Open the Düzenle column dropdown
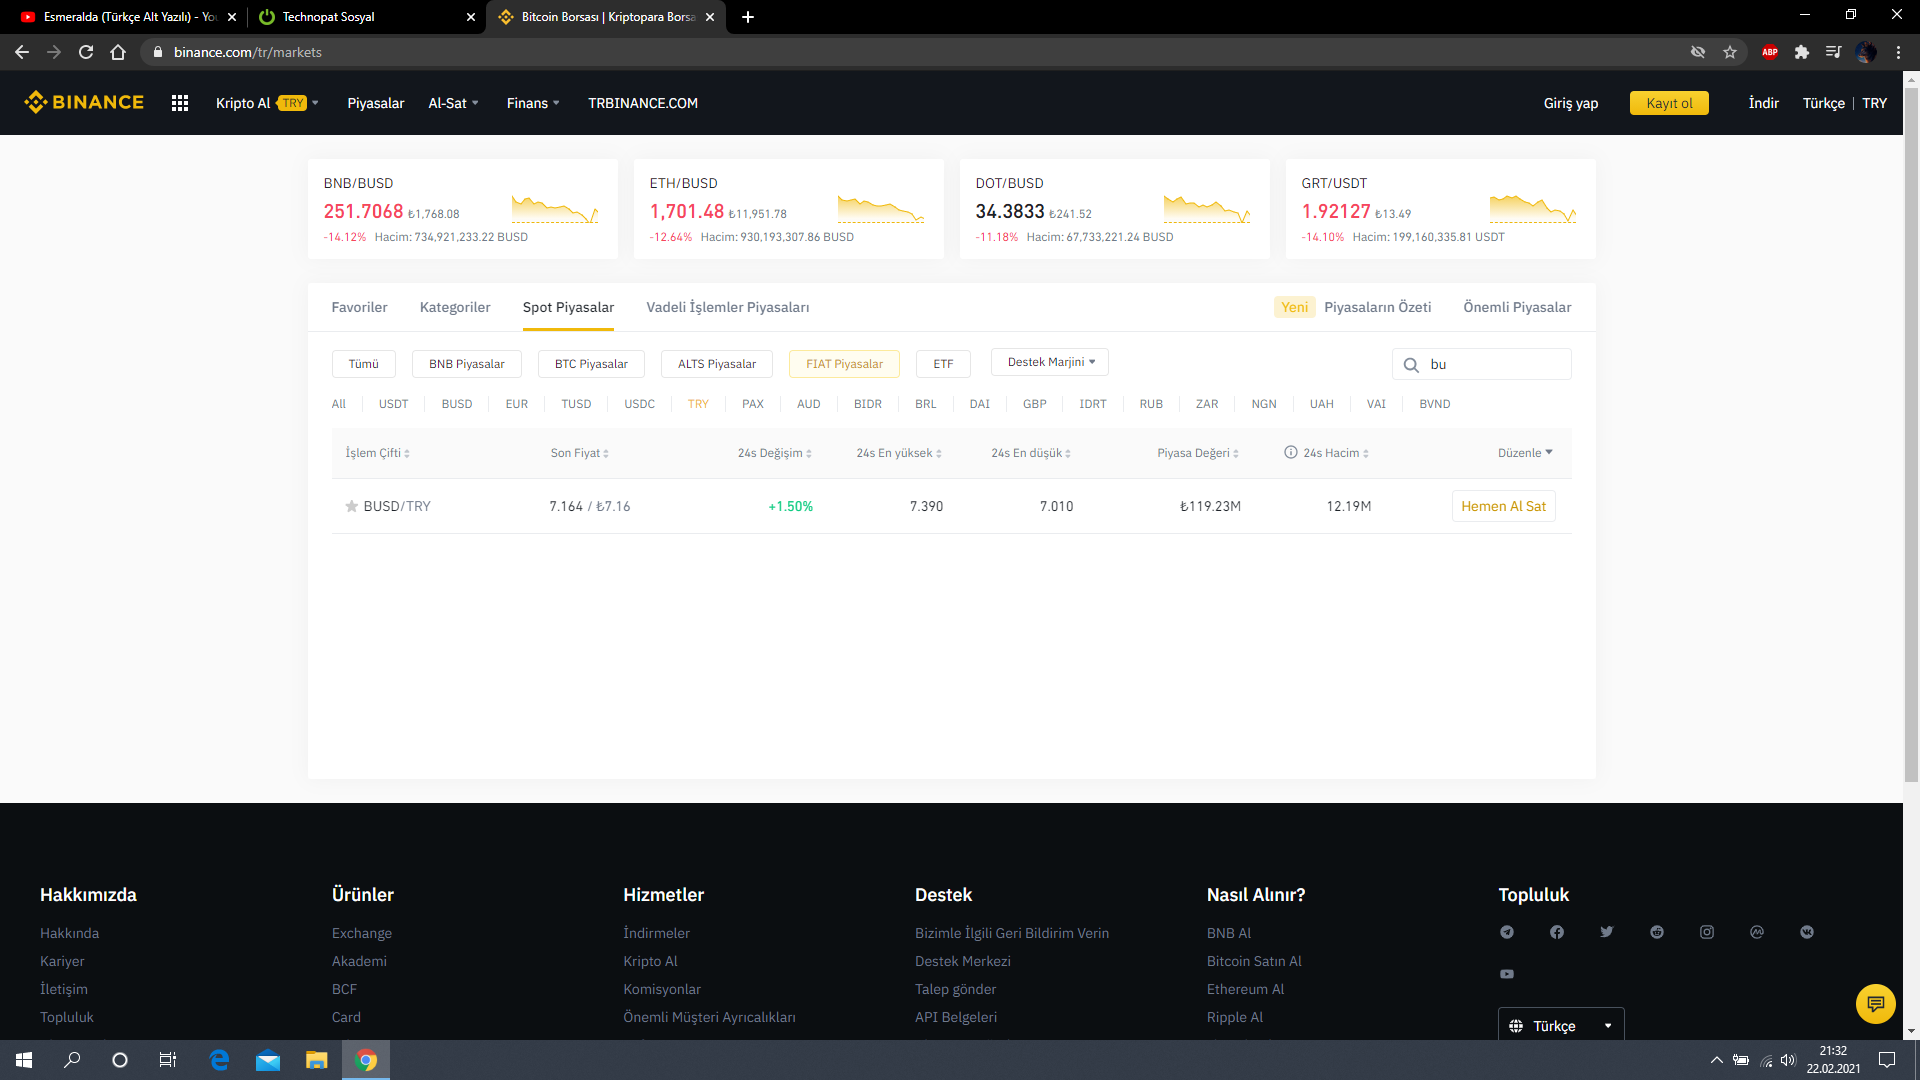 pyautogui.click(x=1525, y=453)
